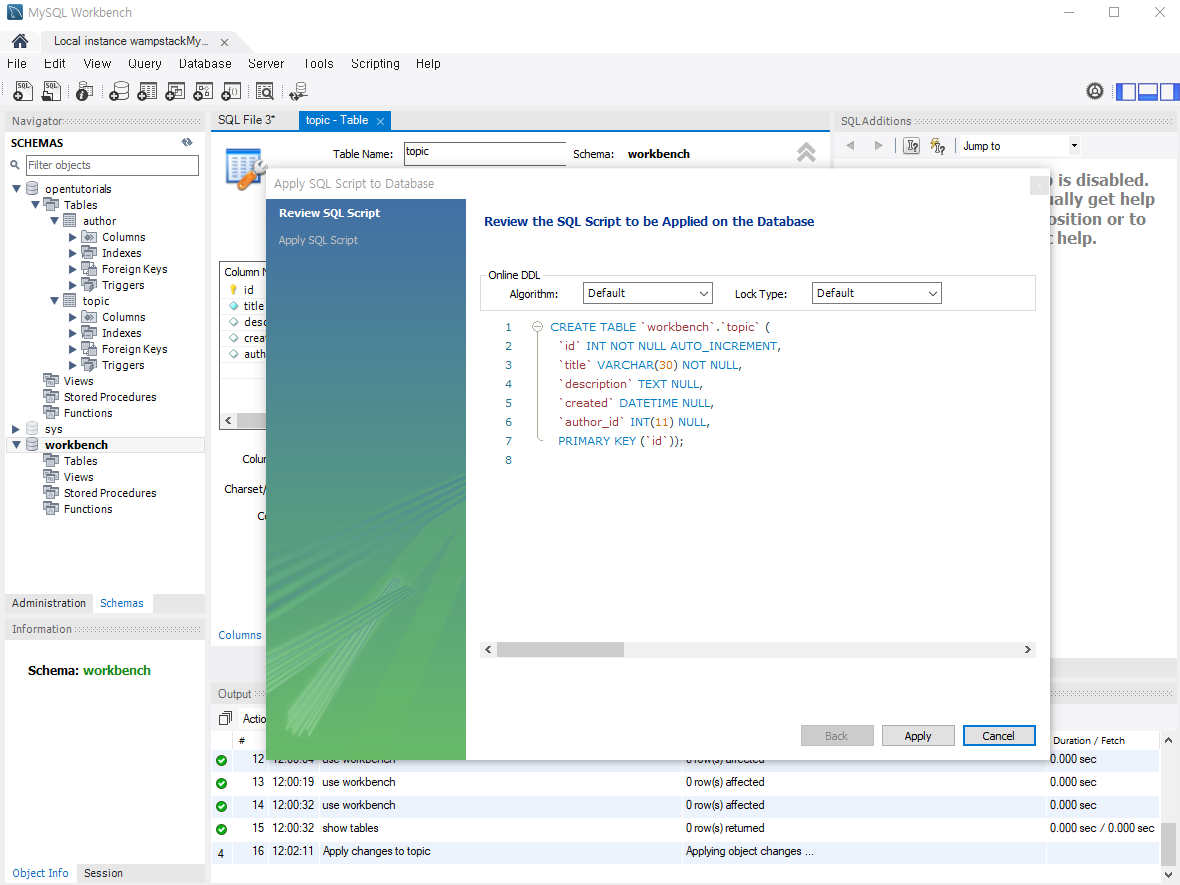Open inspector for selected object icon
Image resolution: width=1180 pixels, height=885 pixels.
(x=84, y=91)
